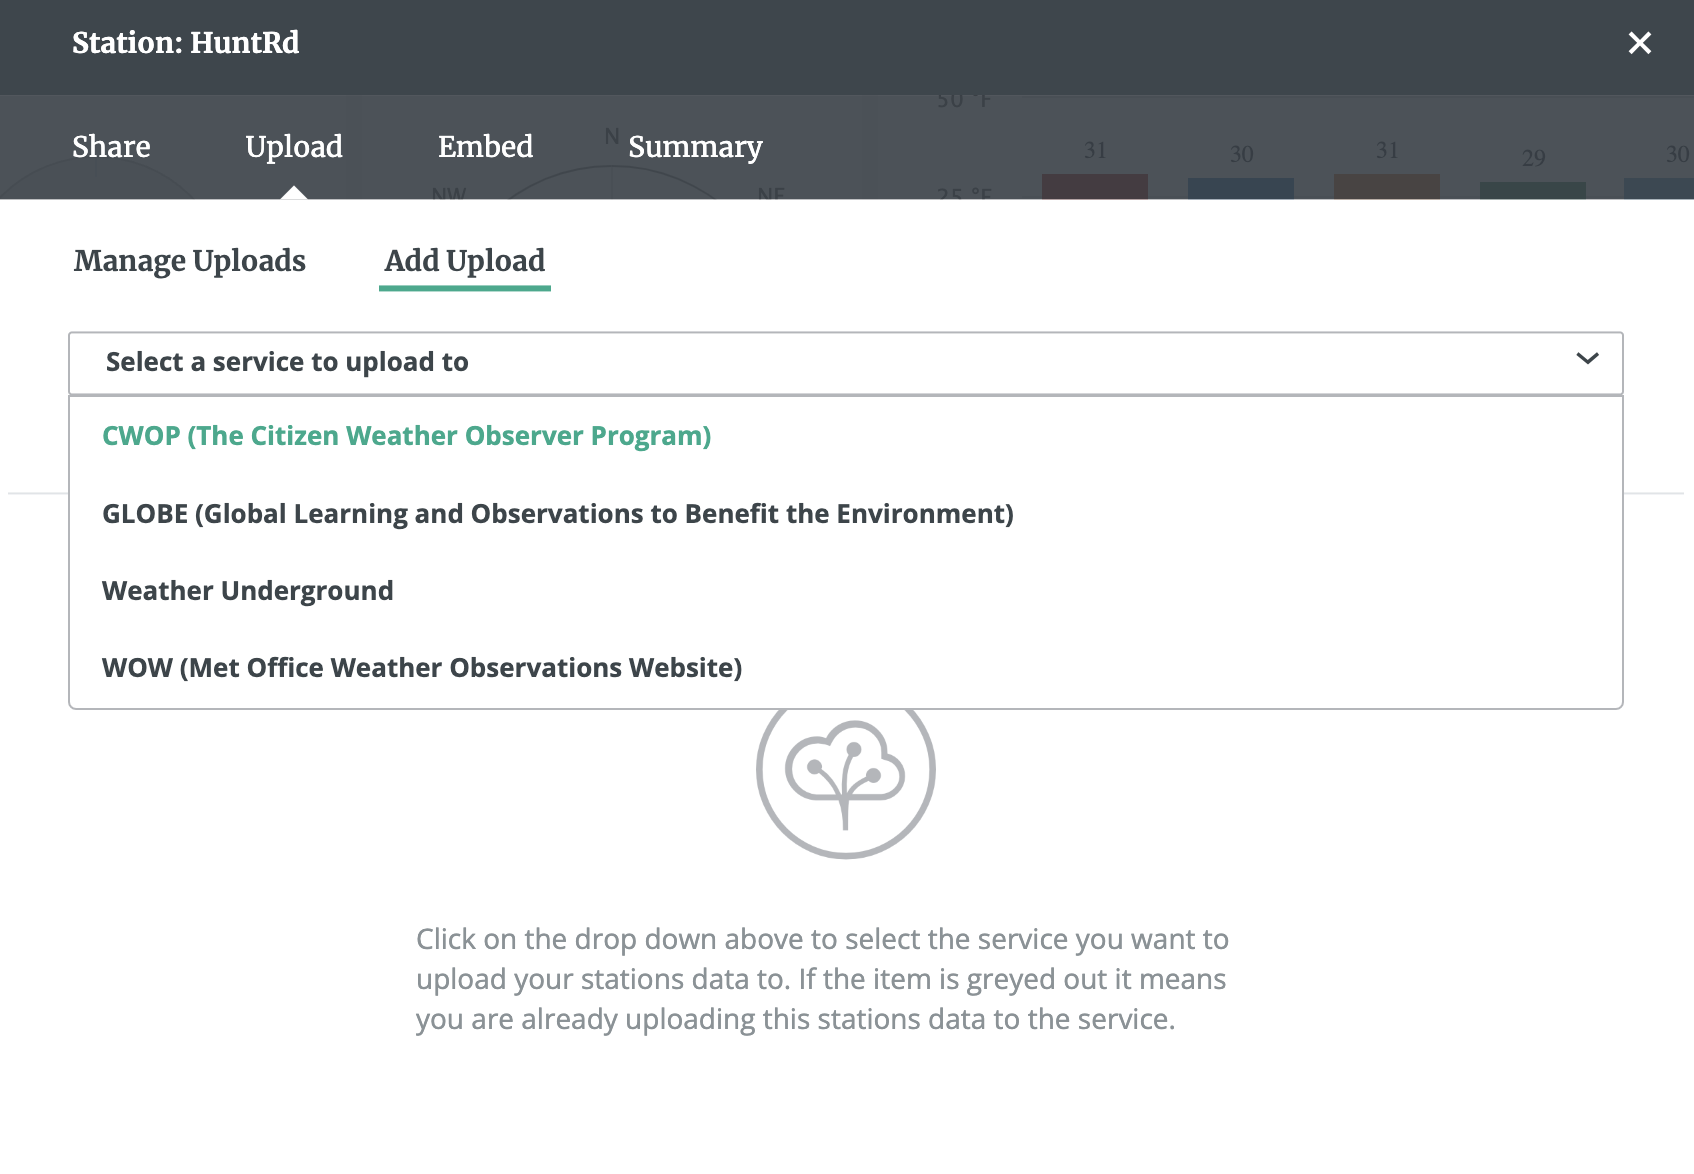Click the 'Select a service to upload to' box

pos(846,363)
